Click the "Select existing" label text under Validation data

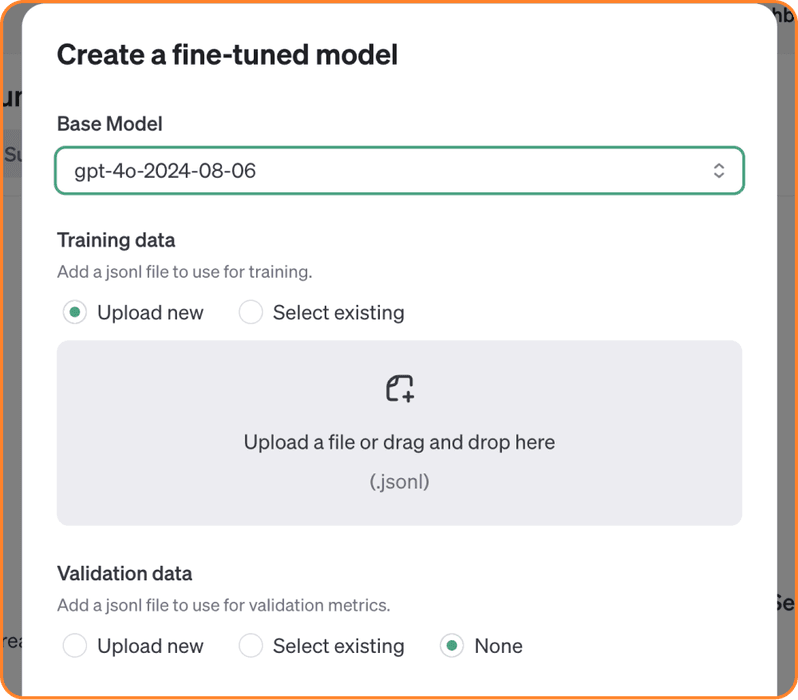click(x=338, y=646)
